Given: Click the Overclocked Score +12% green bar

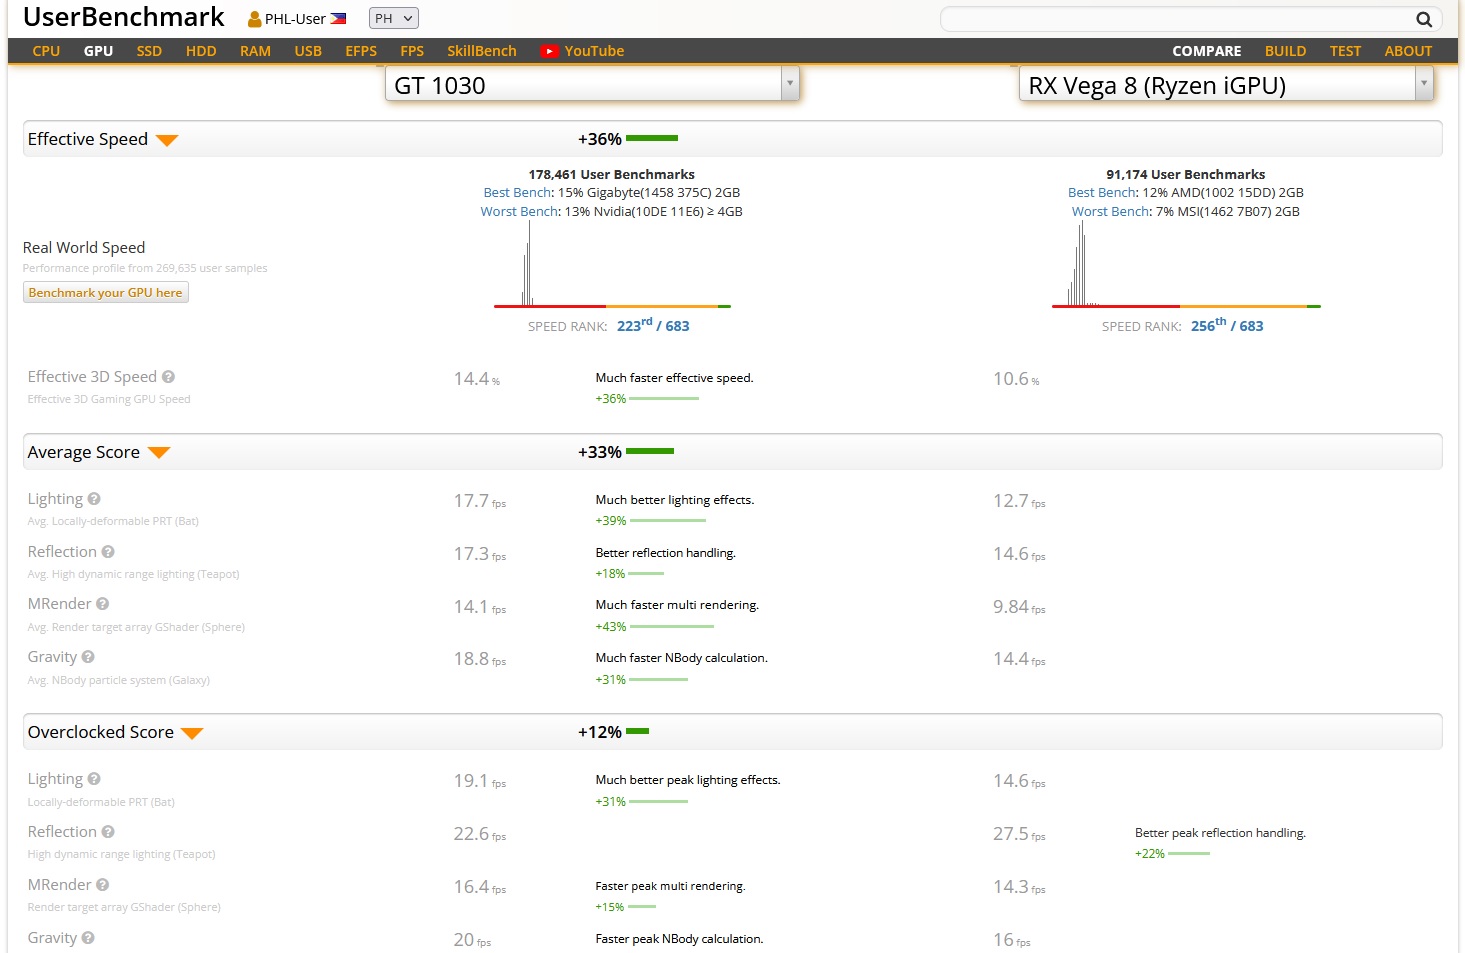Looking at the screenshot, I should click(x=638, y=731).
